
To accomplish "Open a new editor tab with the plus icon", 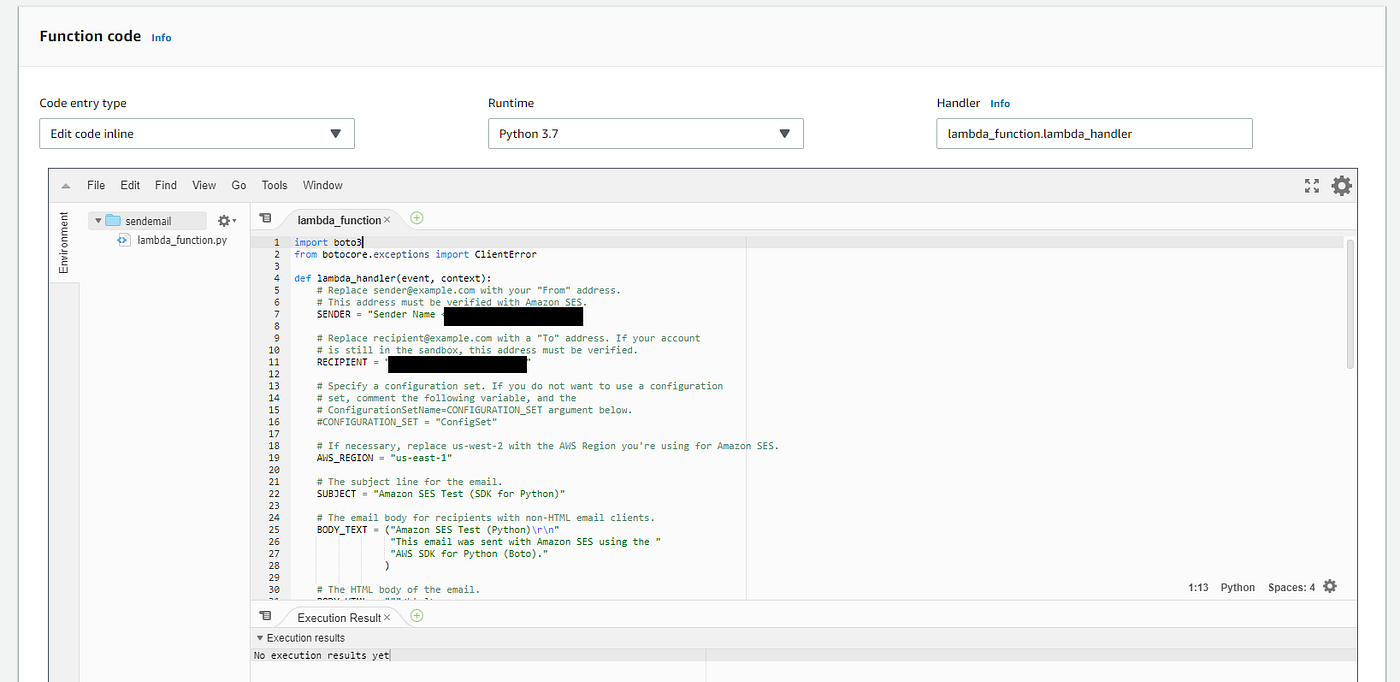I will click(x=416, y=217).
